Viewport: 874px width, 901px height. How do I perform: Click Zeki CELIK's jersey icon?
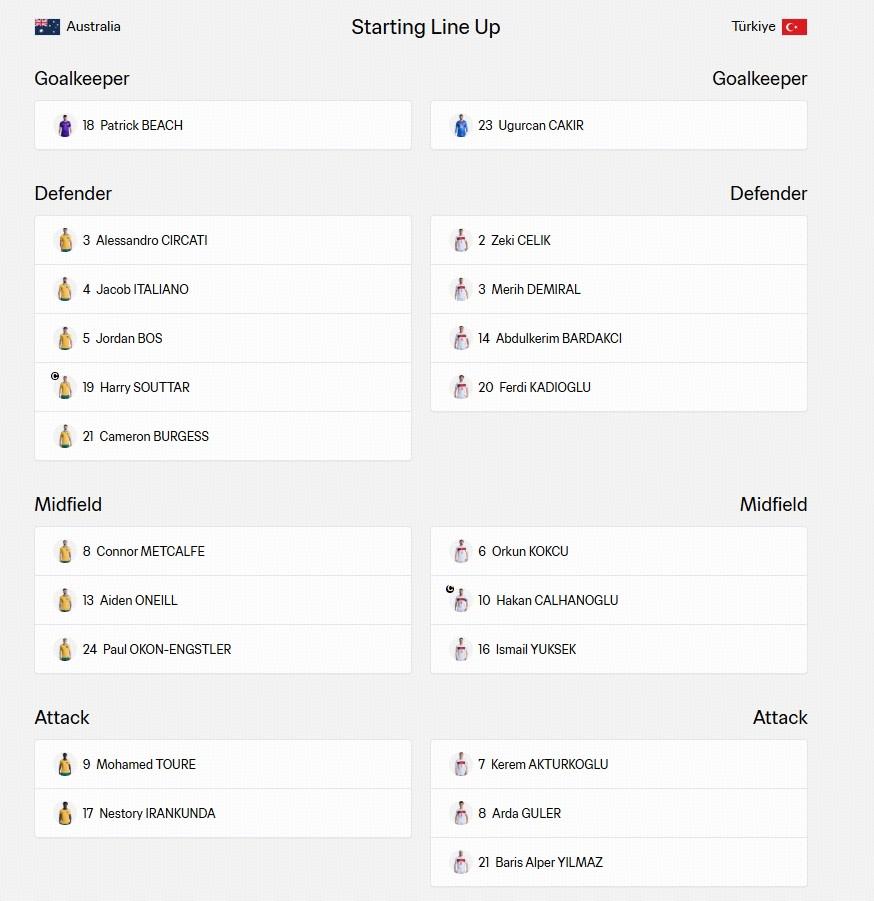[x=461, y=240]
